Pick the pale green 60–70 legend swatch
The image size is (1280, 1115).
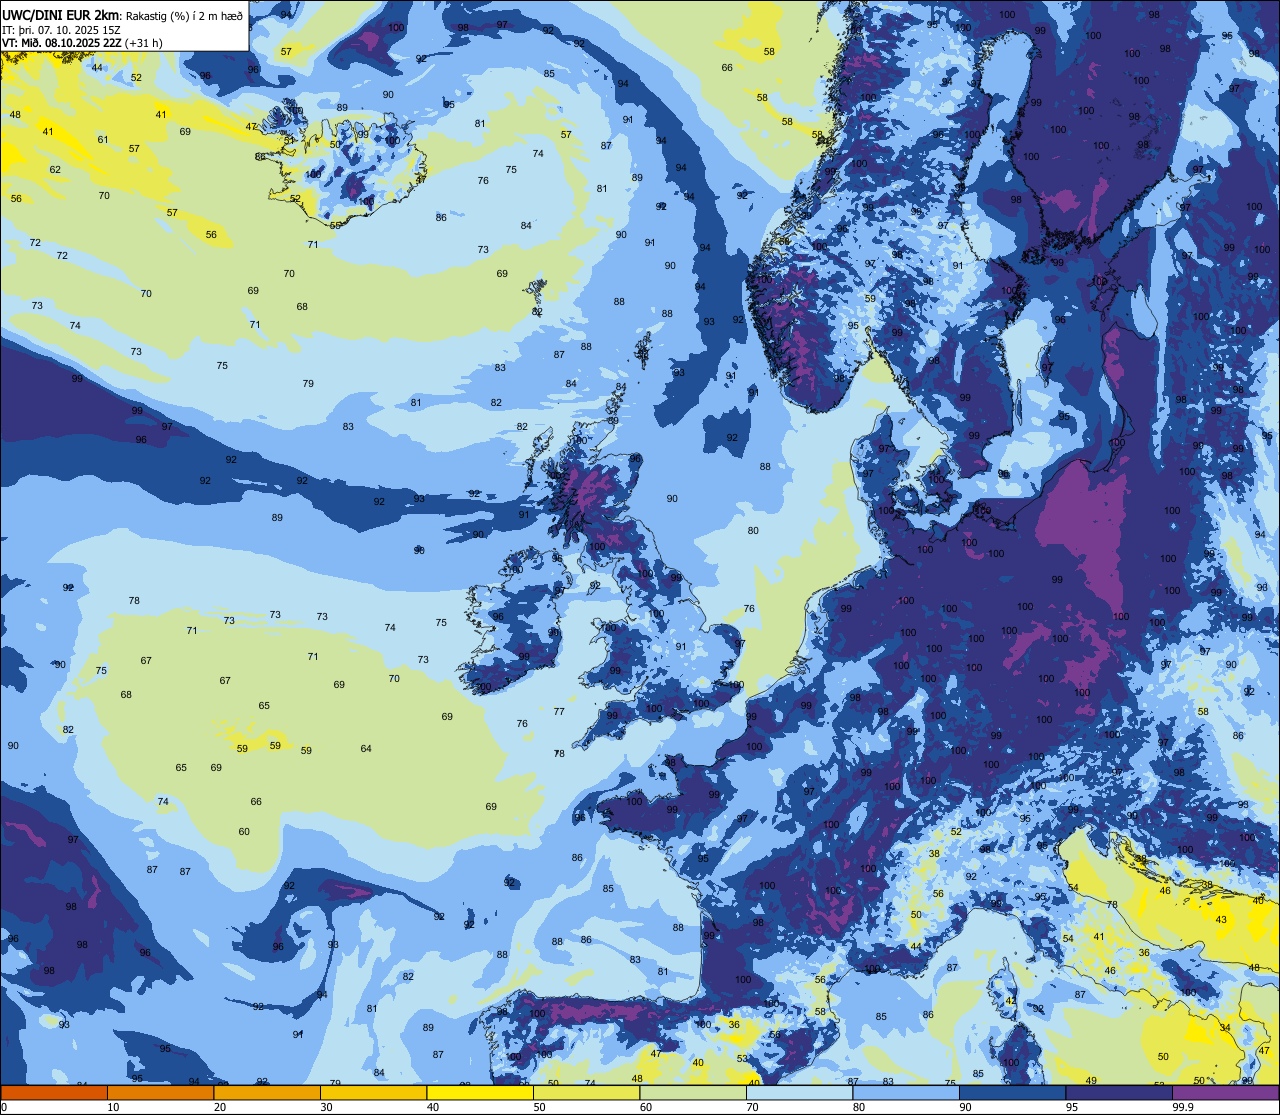tap(693, 1093)
